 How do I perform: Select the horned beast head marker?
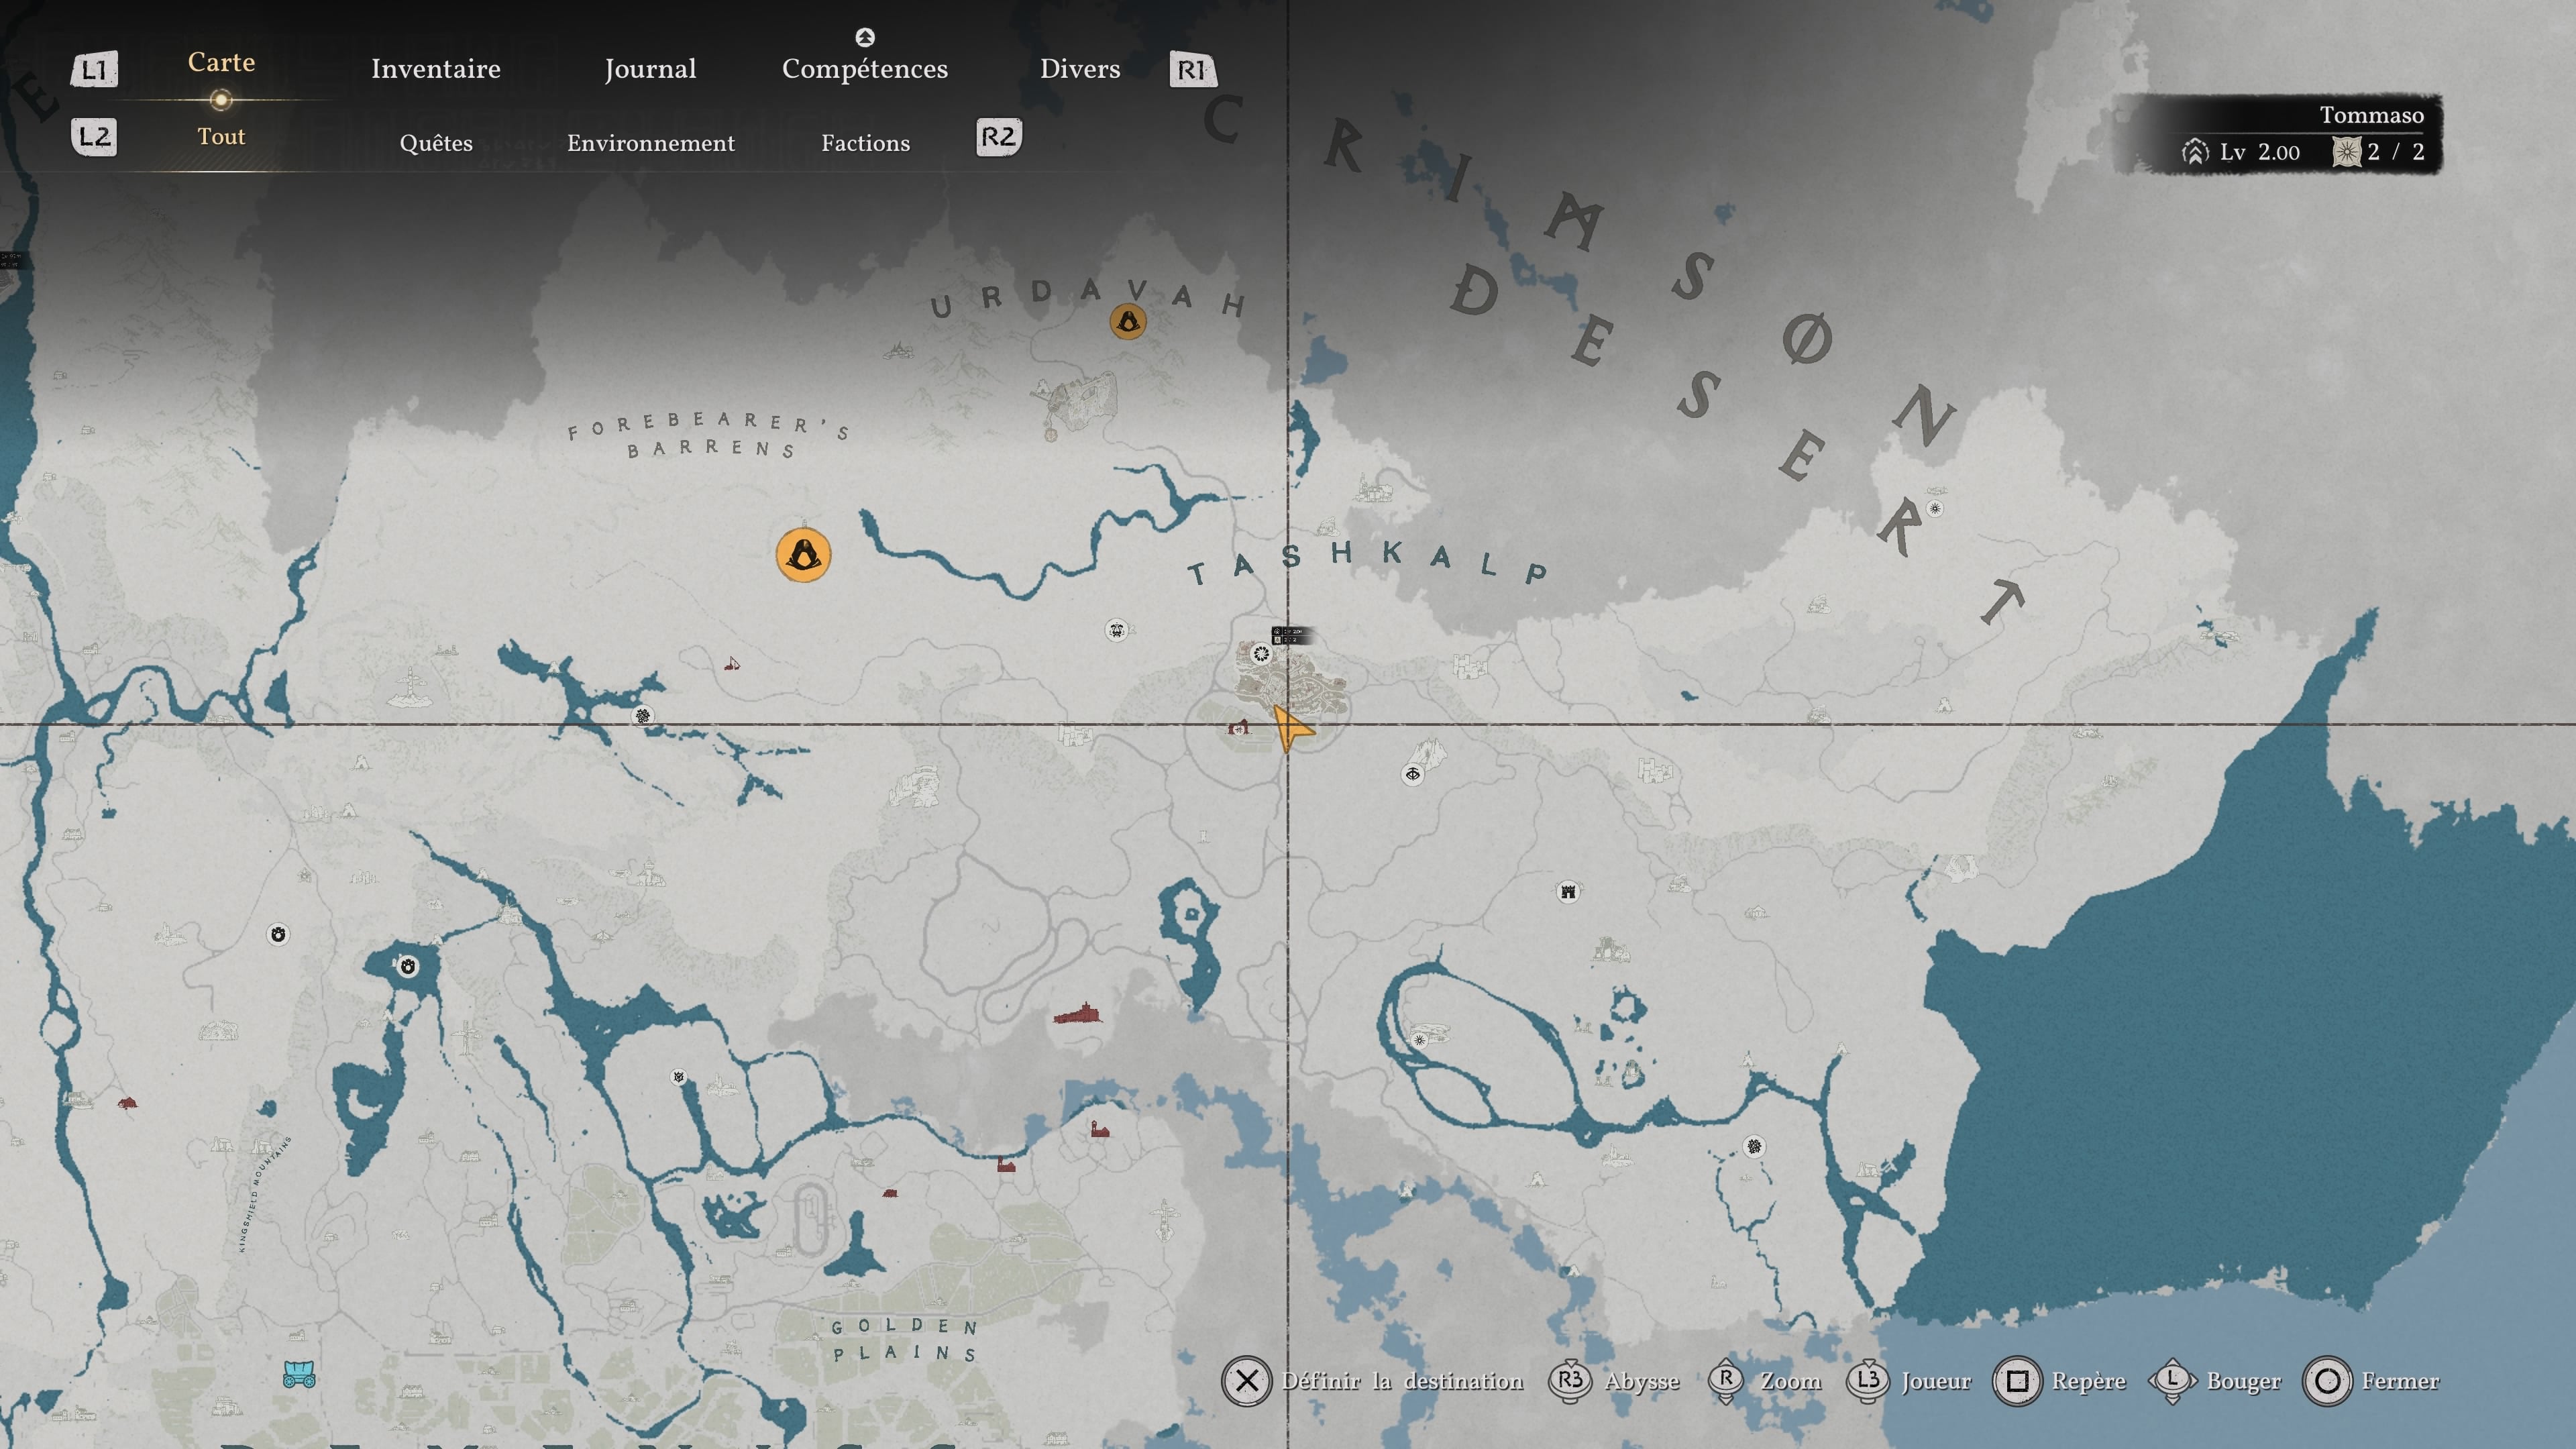[x=679, y=1077]
